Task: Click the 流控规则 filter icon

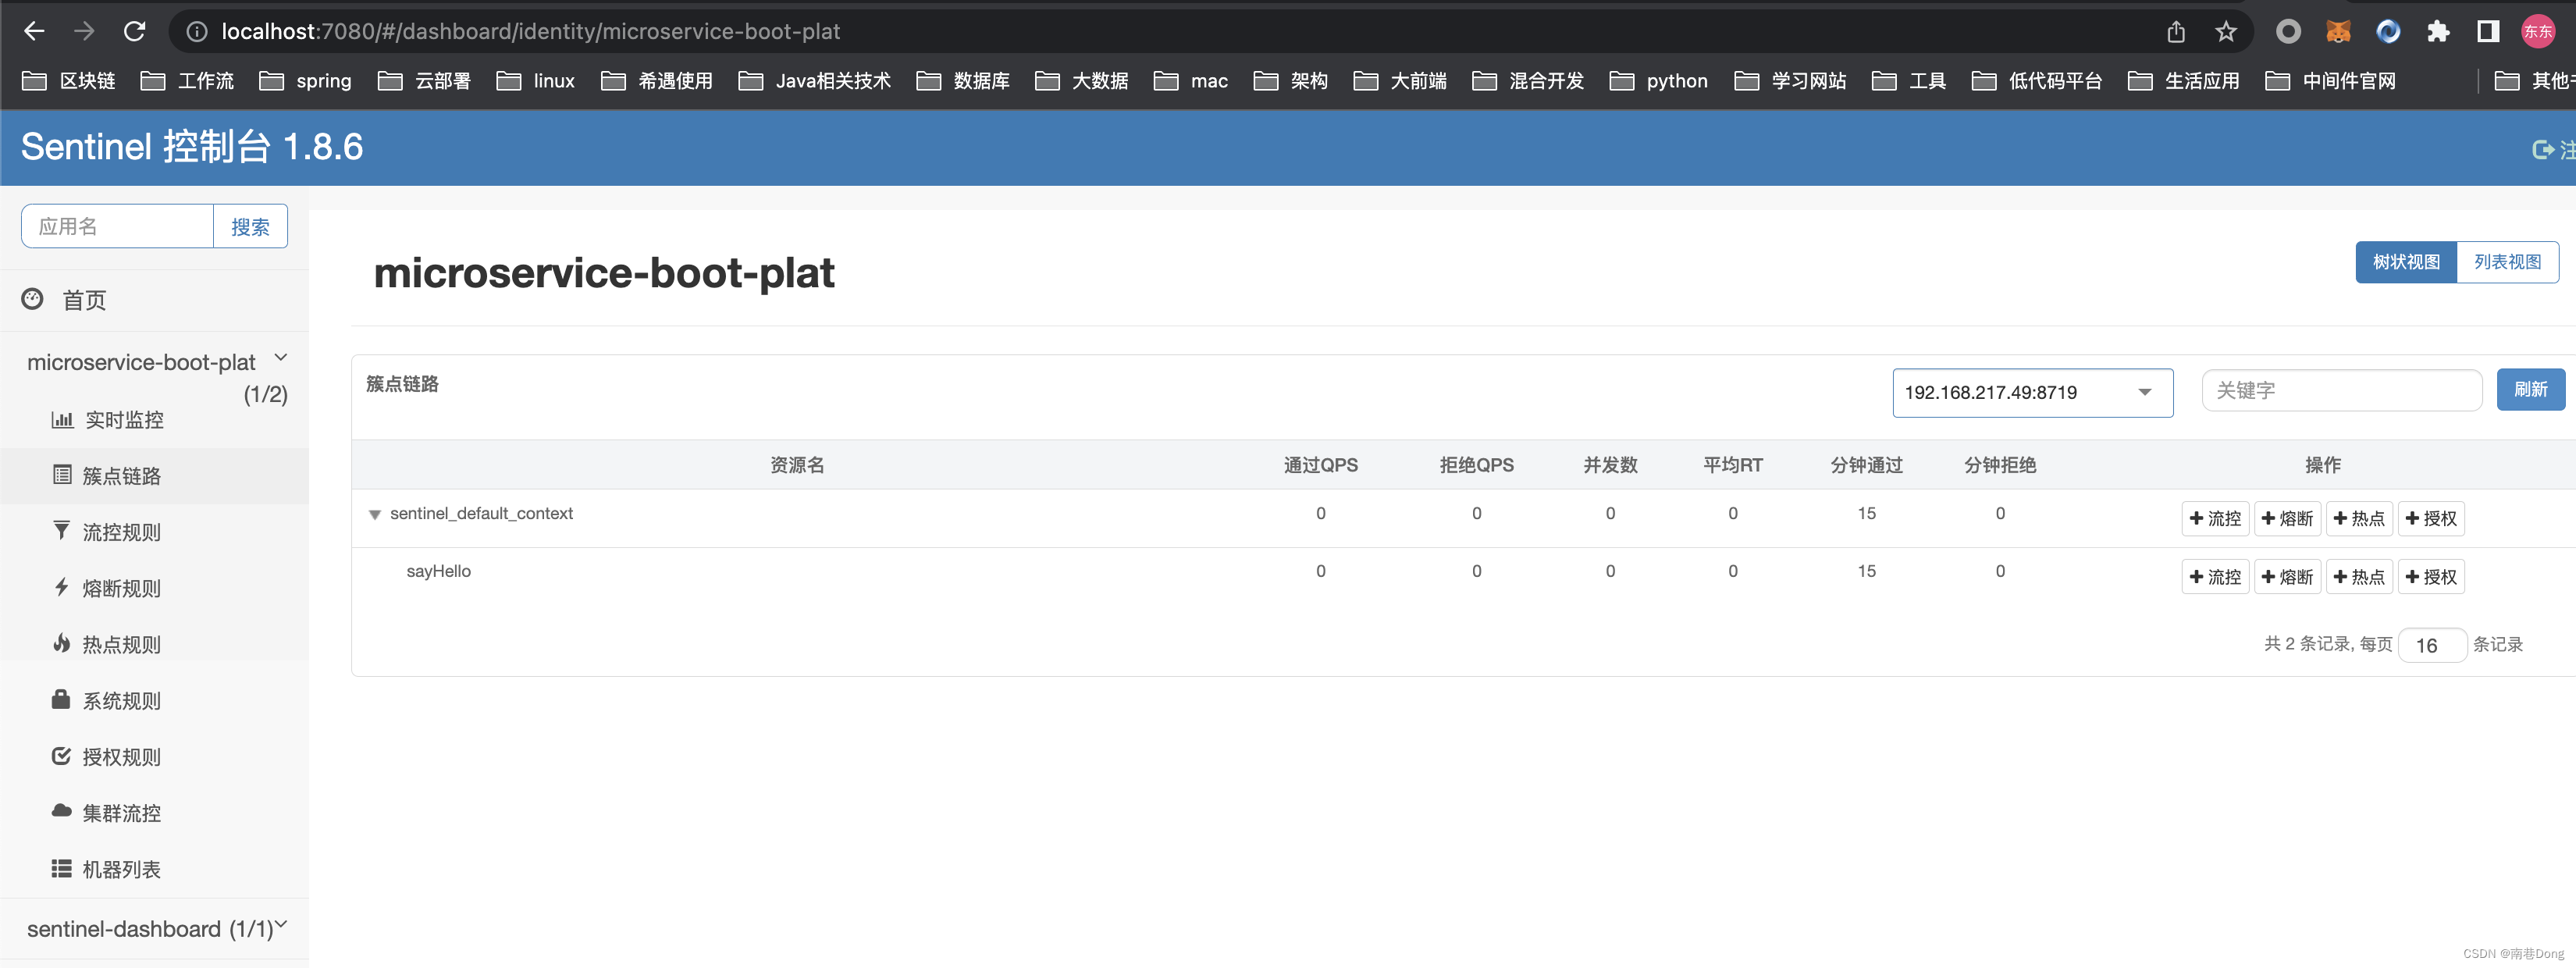Action: pyautogui.click(x=62, y=530)
